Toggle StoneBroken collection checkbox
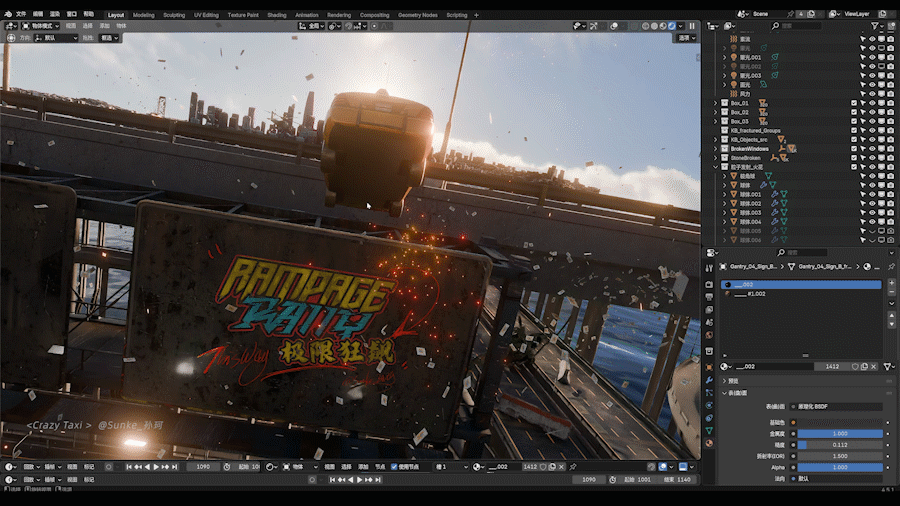The width and height of the screenshot is (900, 506). tap(854, 158)
